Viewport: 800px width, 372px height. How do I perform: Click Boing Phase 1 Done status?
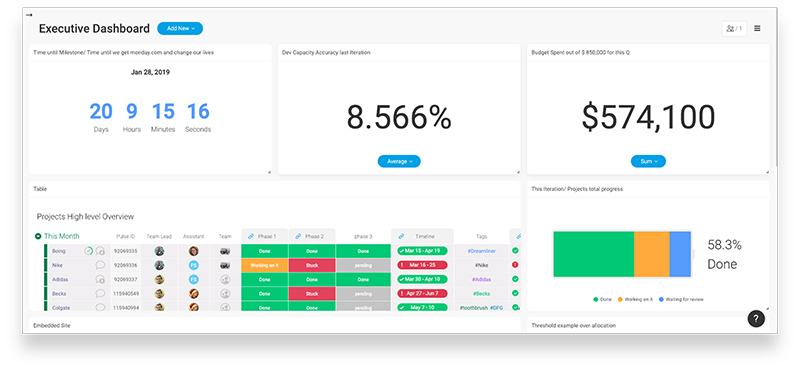(x=264, y=251)
